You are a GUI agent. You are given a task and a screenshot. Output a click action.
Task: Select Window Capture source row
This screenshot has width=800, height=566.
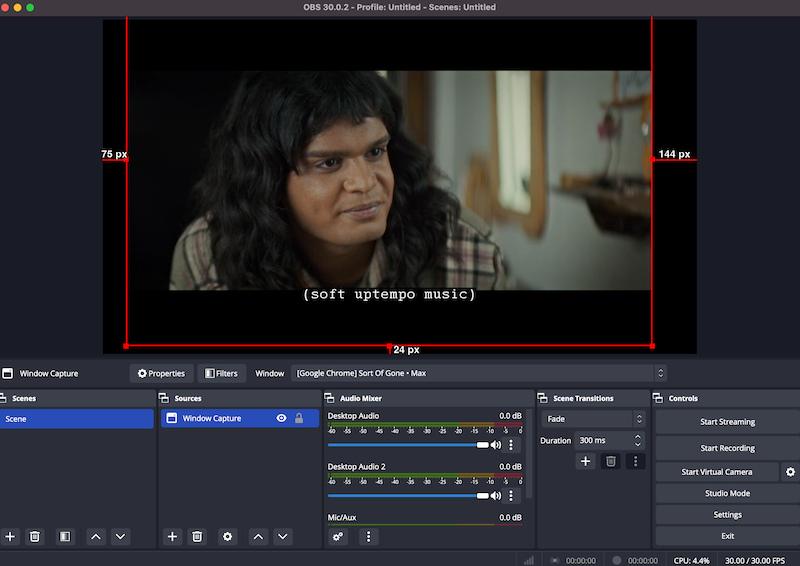coord(240,419)
